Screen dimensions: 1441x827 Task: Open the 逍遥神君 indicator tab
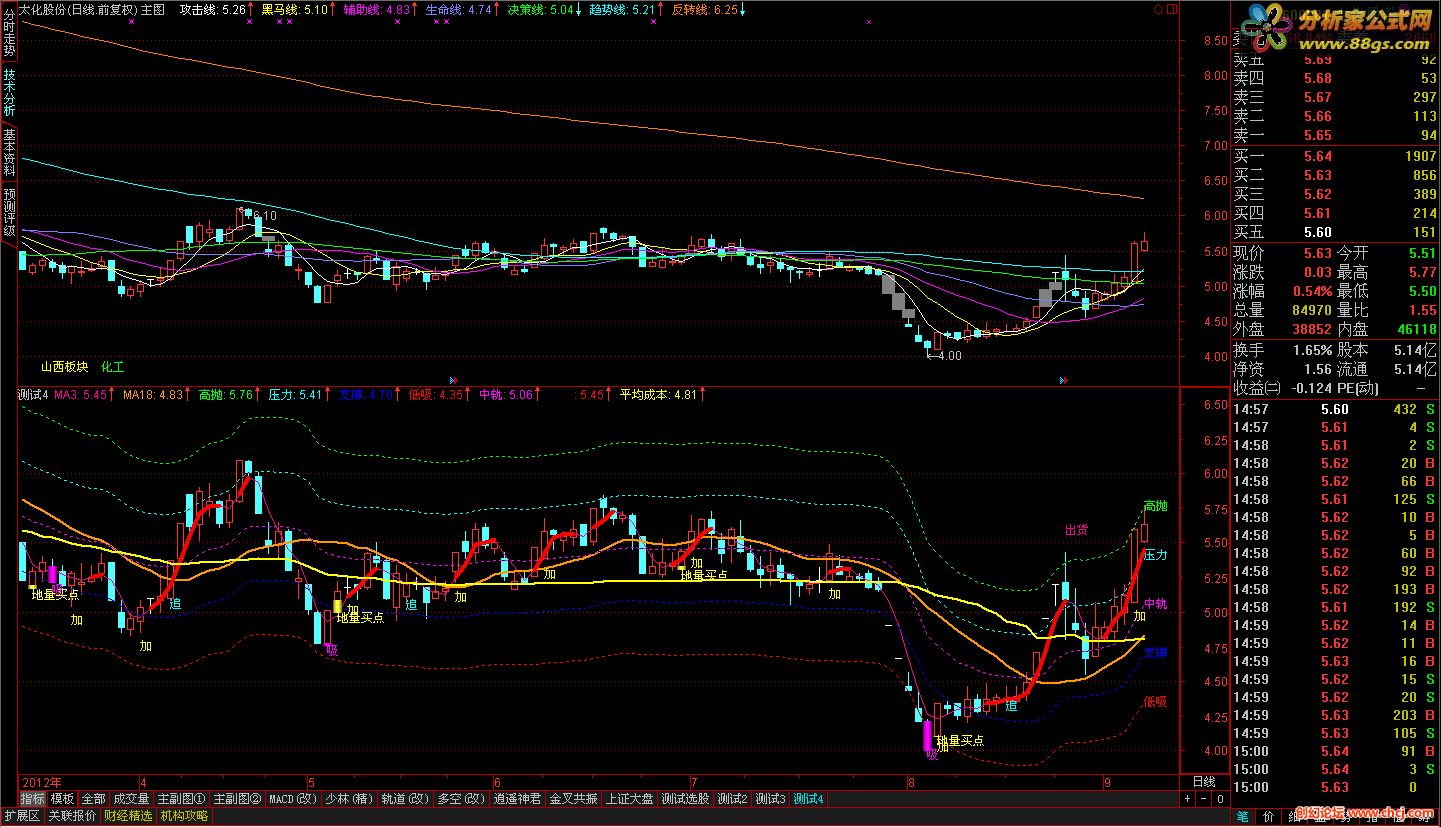click(x=517, y=799)
